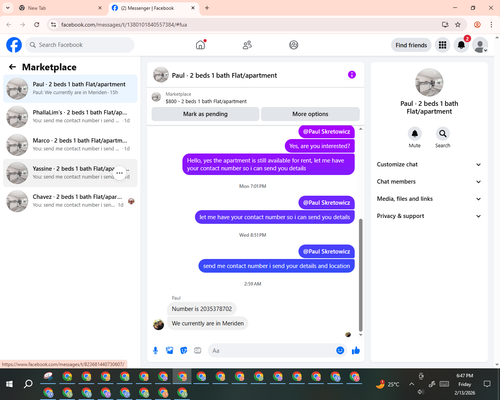Open the volume icon in system tray
This screenshot has height=400, width=500.
(x=421, y=392)
